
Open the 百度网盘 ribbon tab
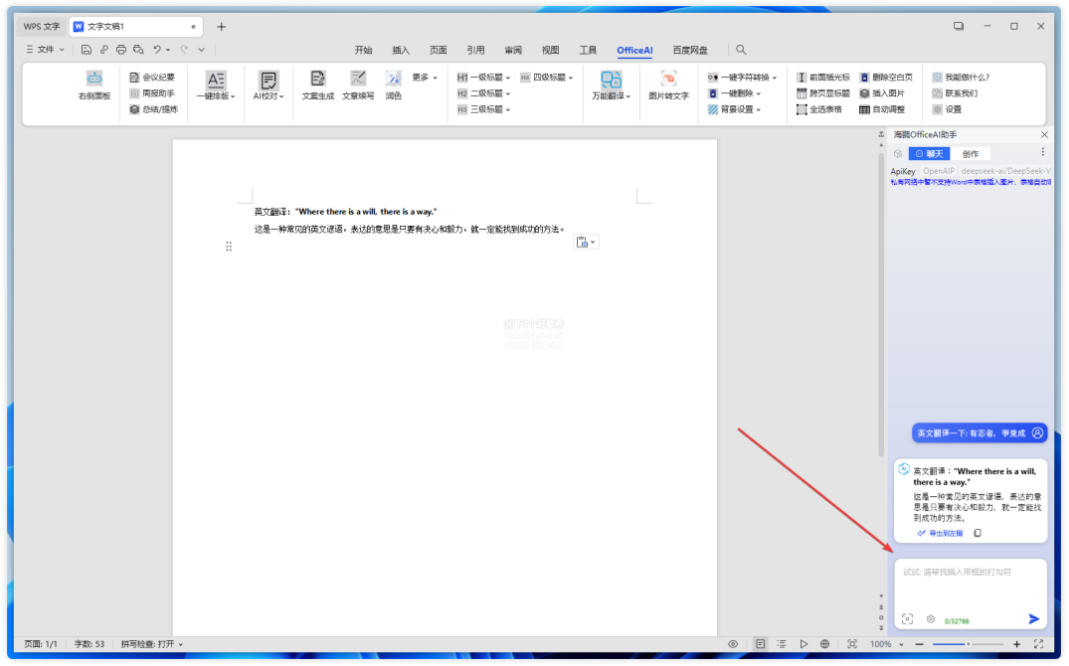point(690,48)
